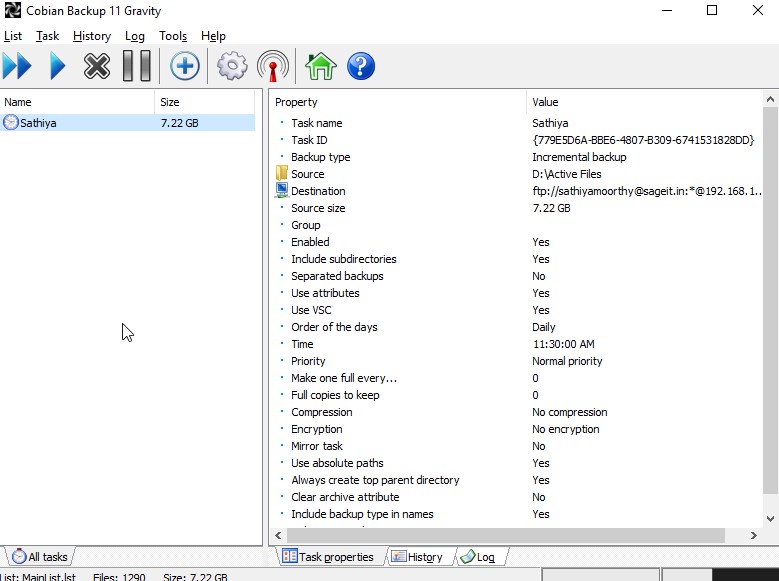Add new task with plus icon
The width and height of the screenshot is (779, 581).
pyautogui.click(x=184, y=67)
